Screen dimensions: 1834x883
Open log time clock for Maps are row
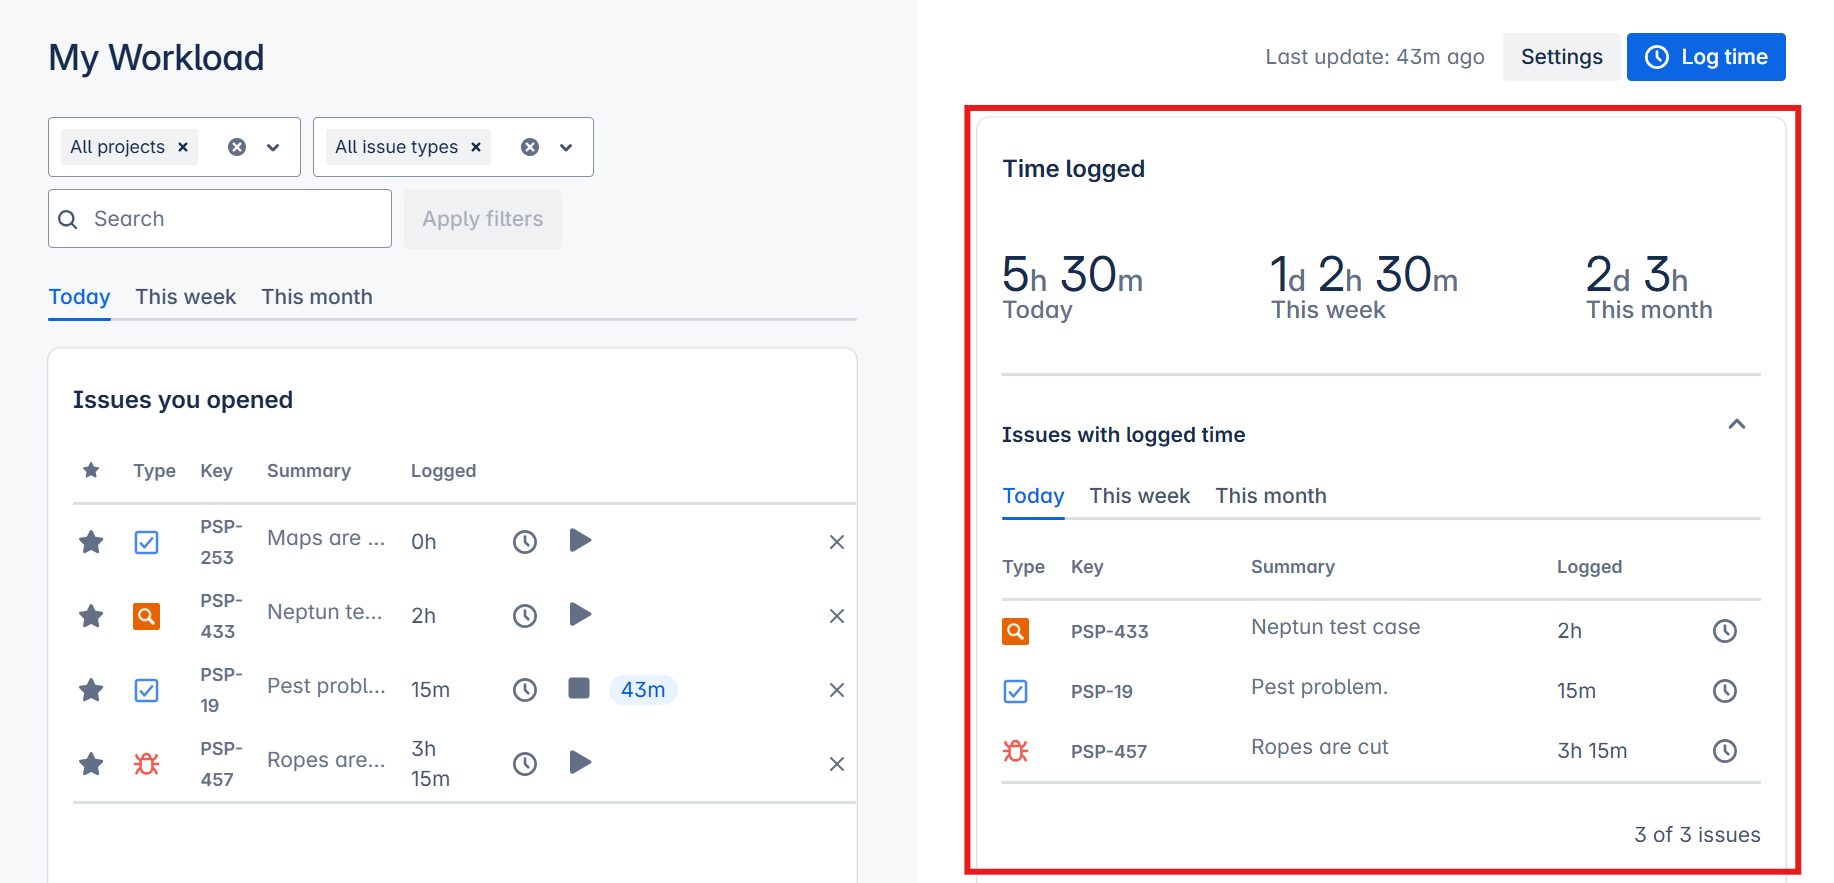(525, 542)
